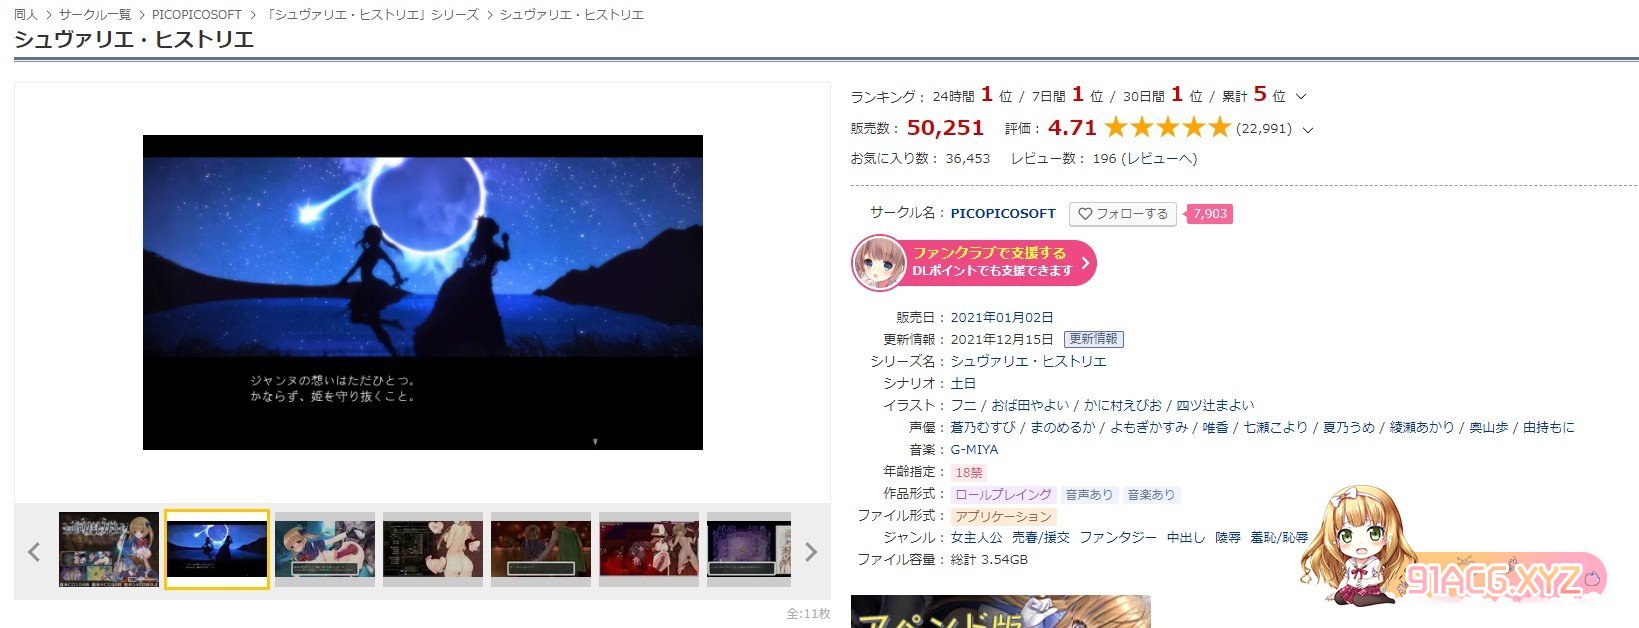Image resolution: width=1639 pixels, height=628 pixels.
Task: Open the シュヴァリエ・ヒストリエ series name link
Action: (1028, 361)
